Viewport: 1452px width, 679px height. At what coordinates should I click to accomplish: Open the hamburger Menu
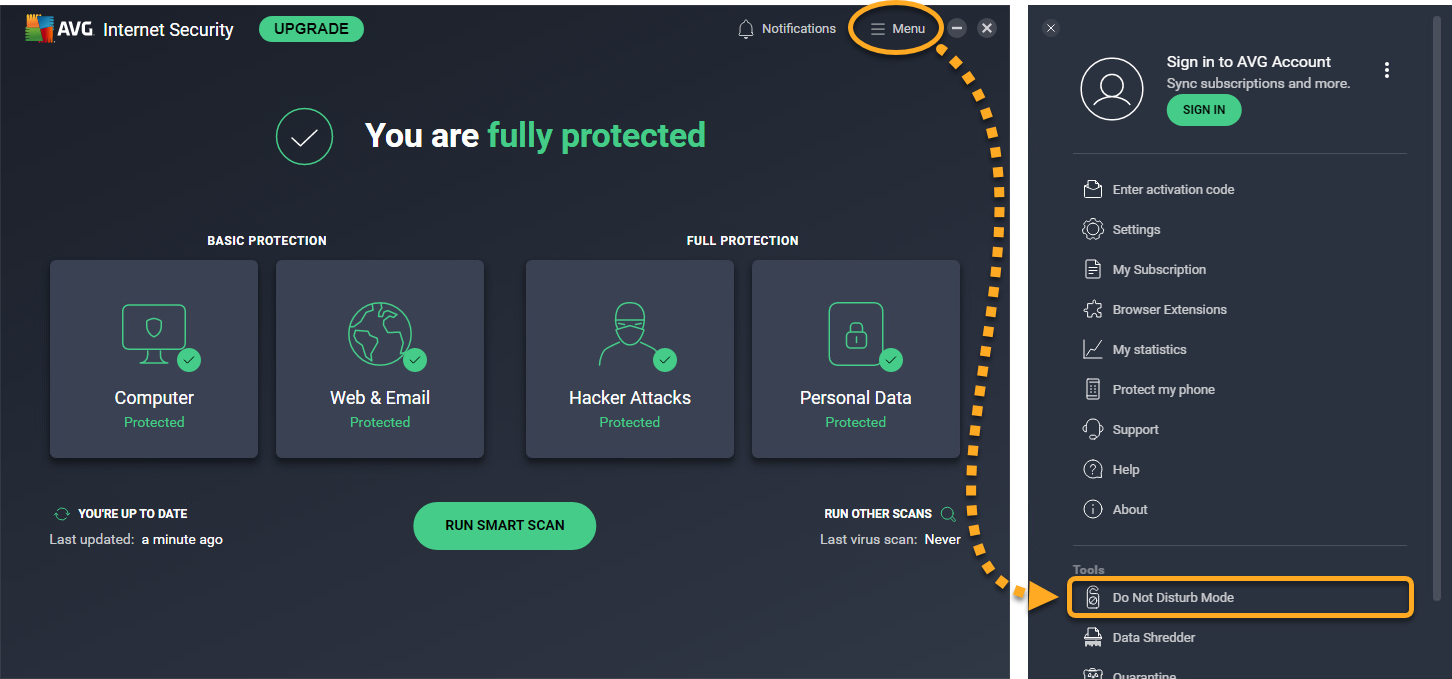[897, 29]
